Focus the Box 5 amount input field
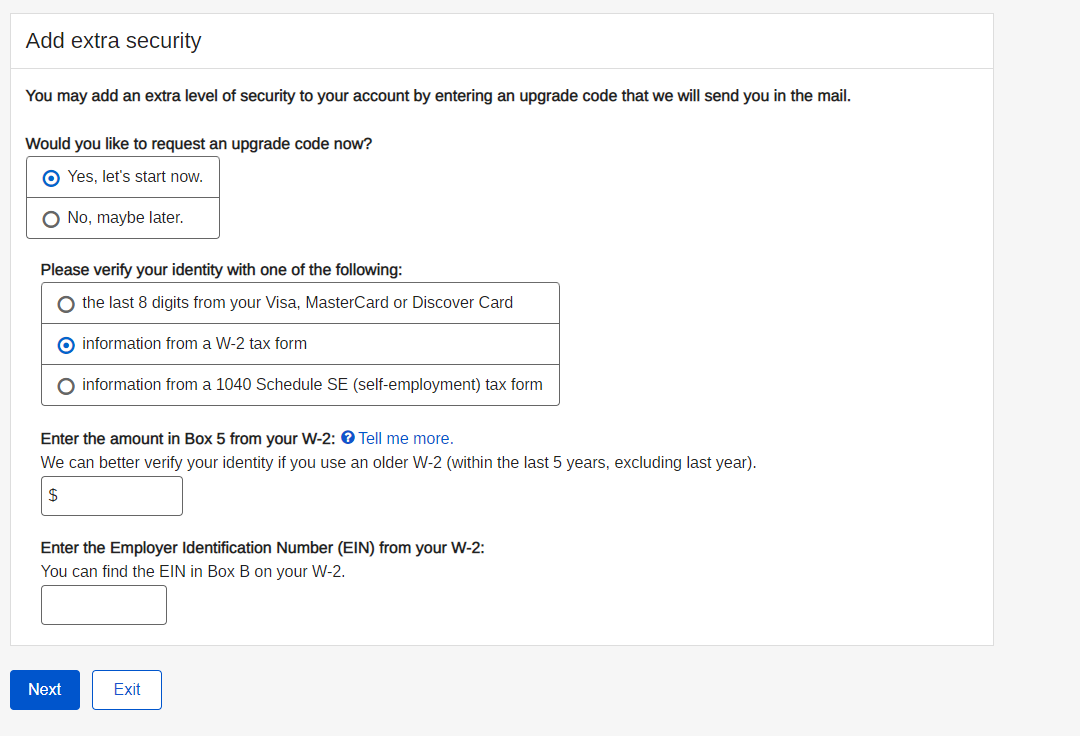This screenshot has height=736, width=1080. point(120,496)
